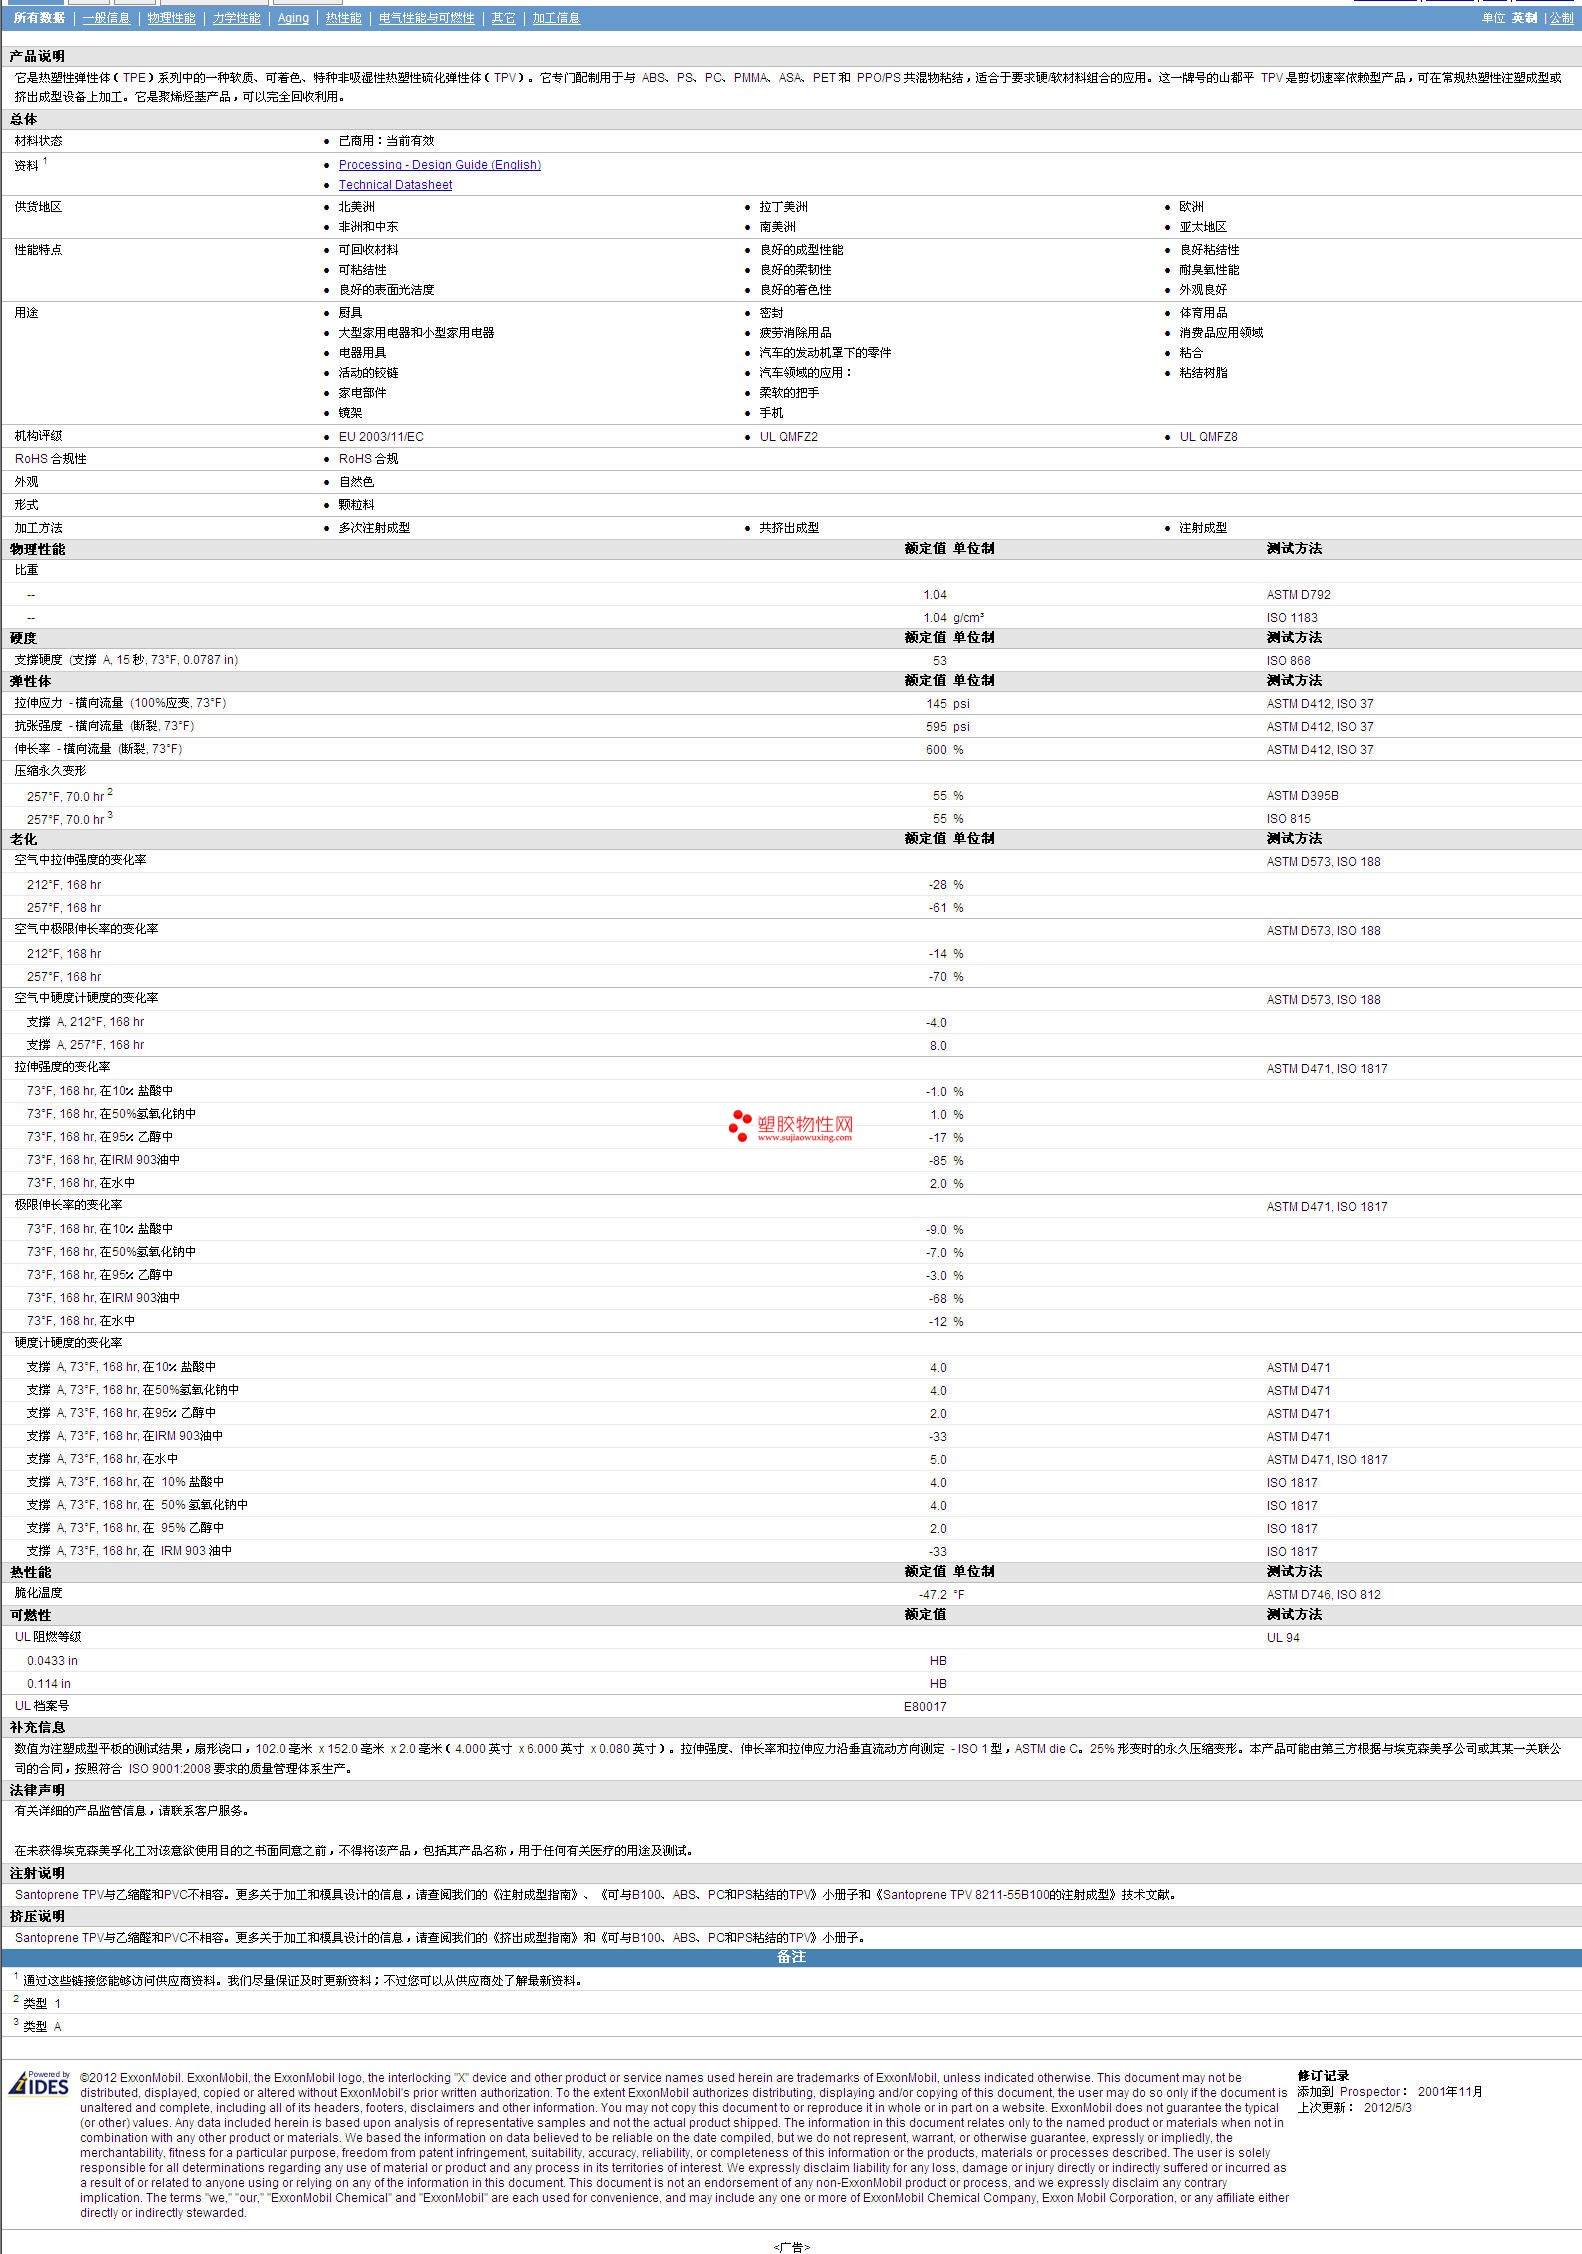Viewport: 1582px width, 2254px height.
Task: Click the 产品说明 section header
Action: 36,56
